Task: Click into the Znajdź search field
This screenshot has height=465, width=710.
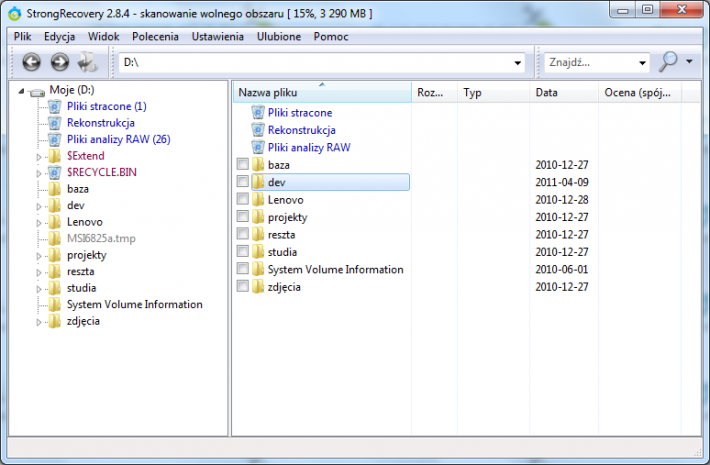Action: (590, 62)
